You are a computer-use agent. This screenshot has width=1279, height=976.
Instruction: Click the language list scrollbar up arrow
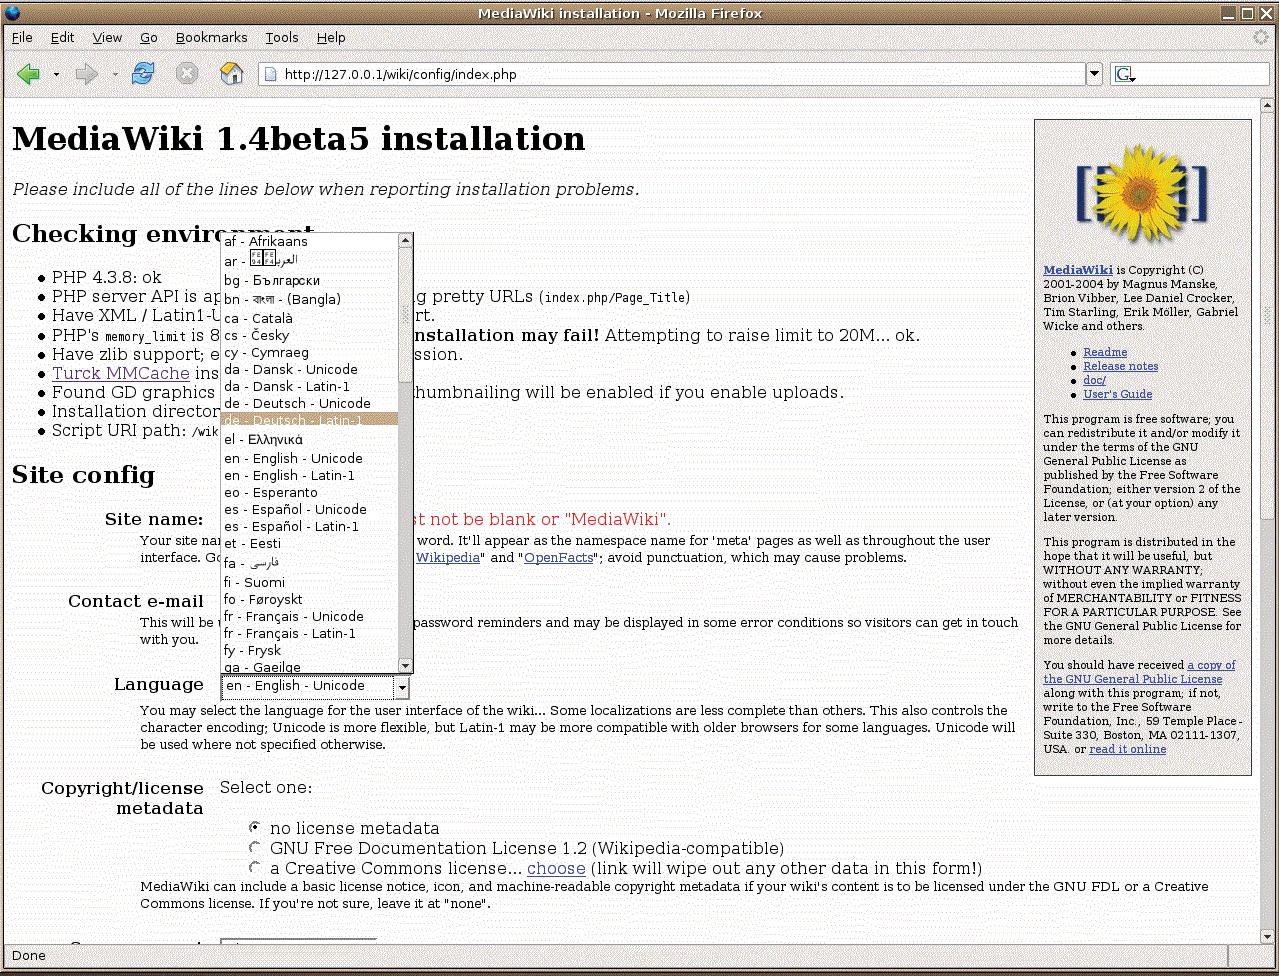405,240
